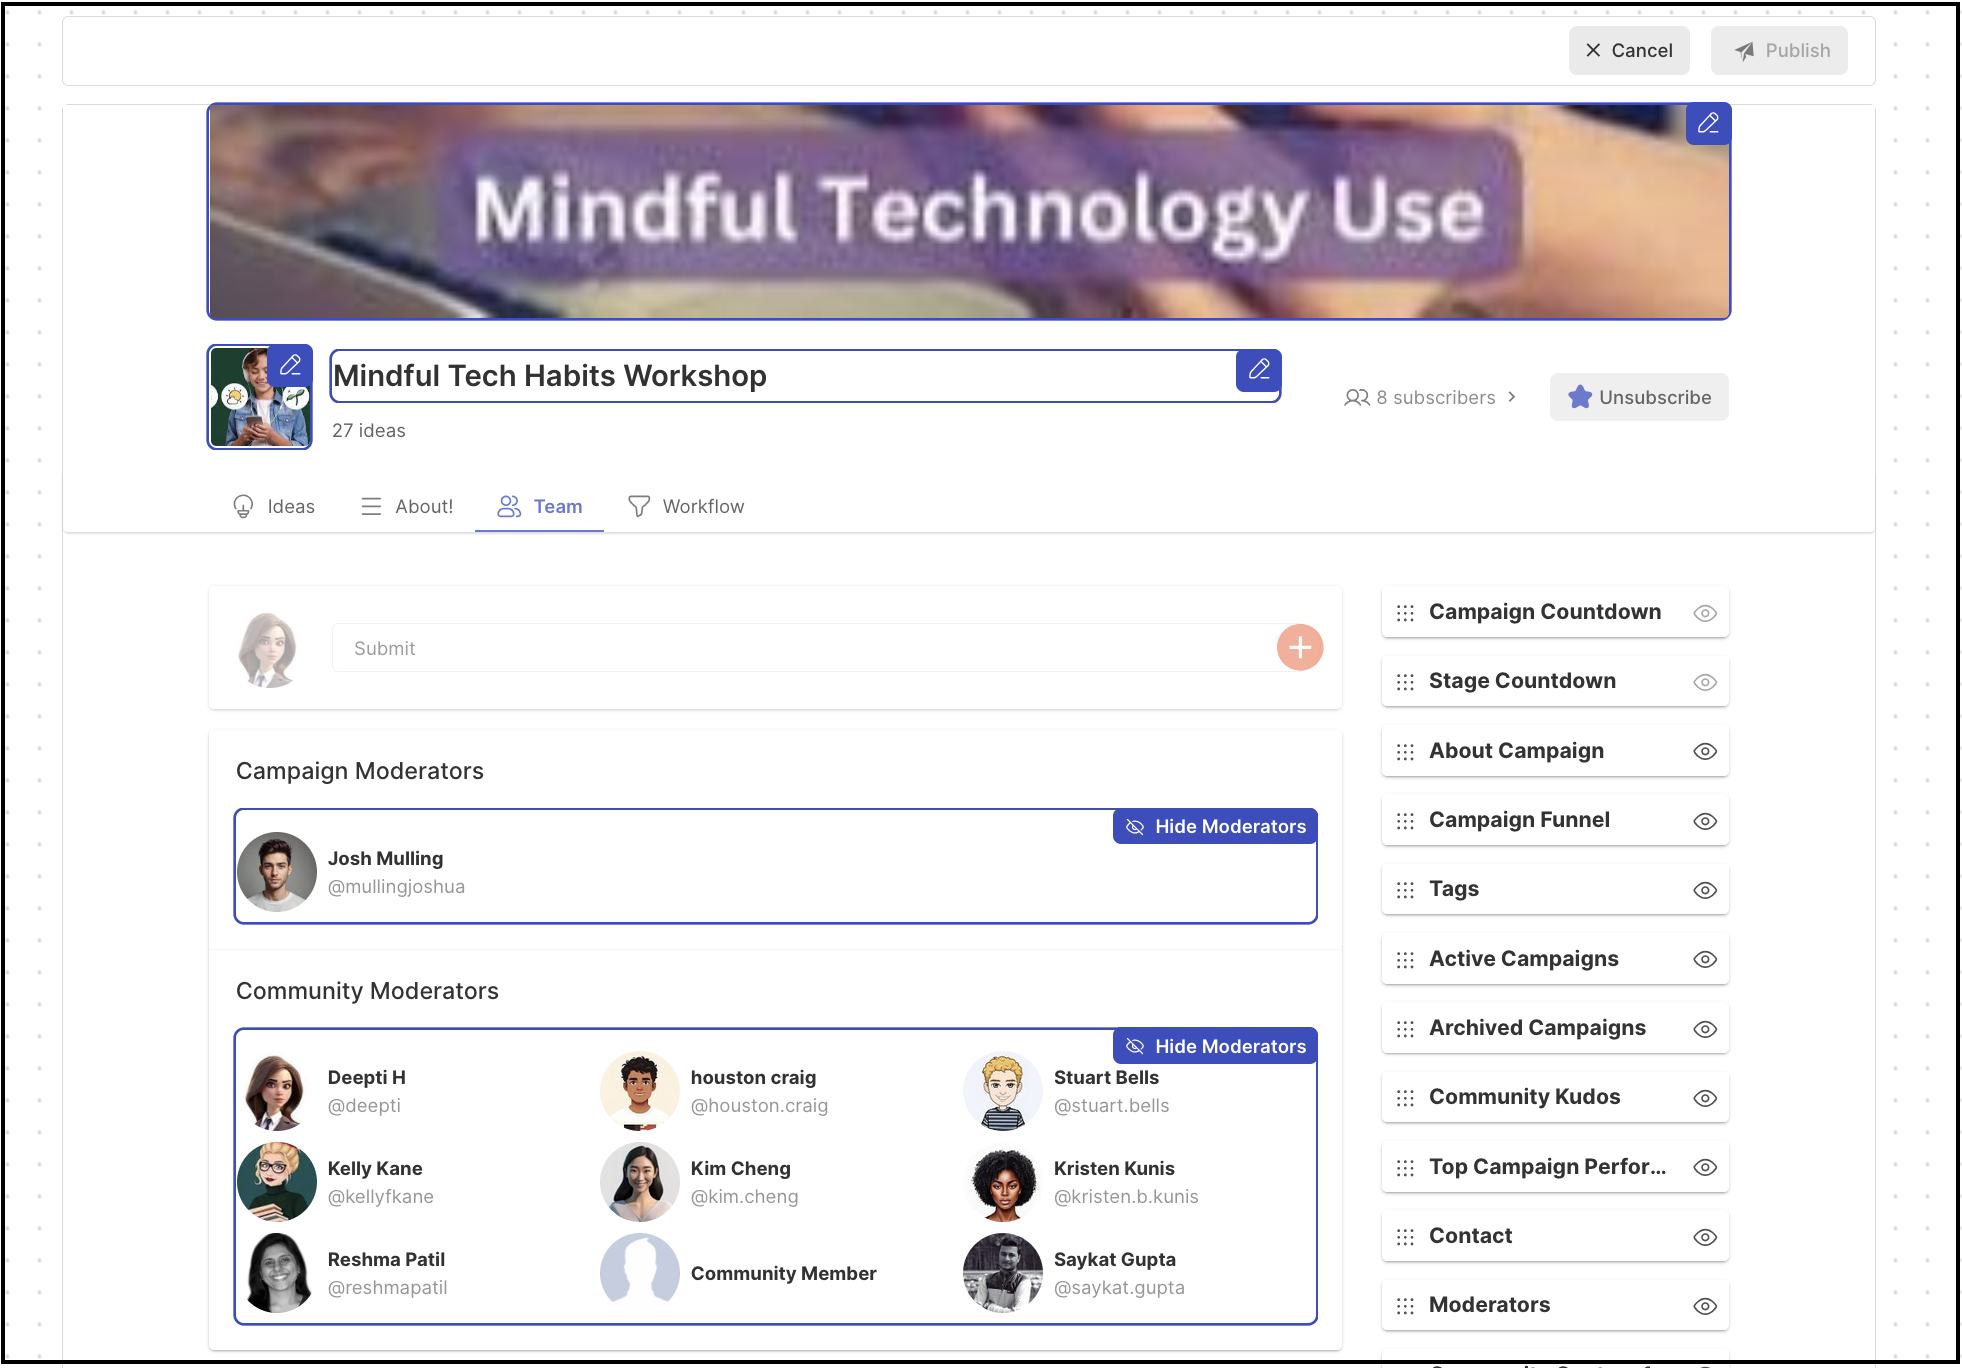Click drag handle of Moderators widget
This screenshot has width=1962, height=1368.
tap(1405, 1306)
